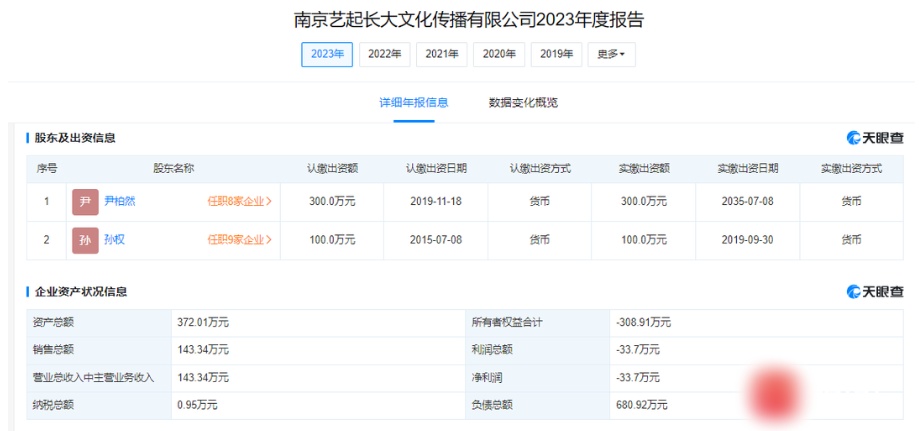Click the 尹 avatar icon

coord(86,202)
